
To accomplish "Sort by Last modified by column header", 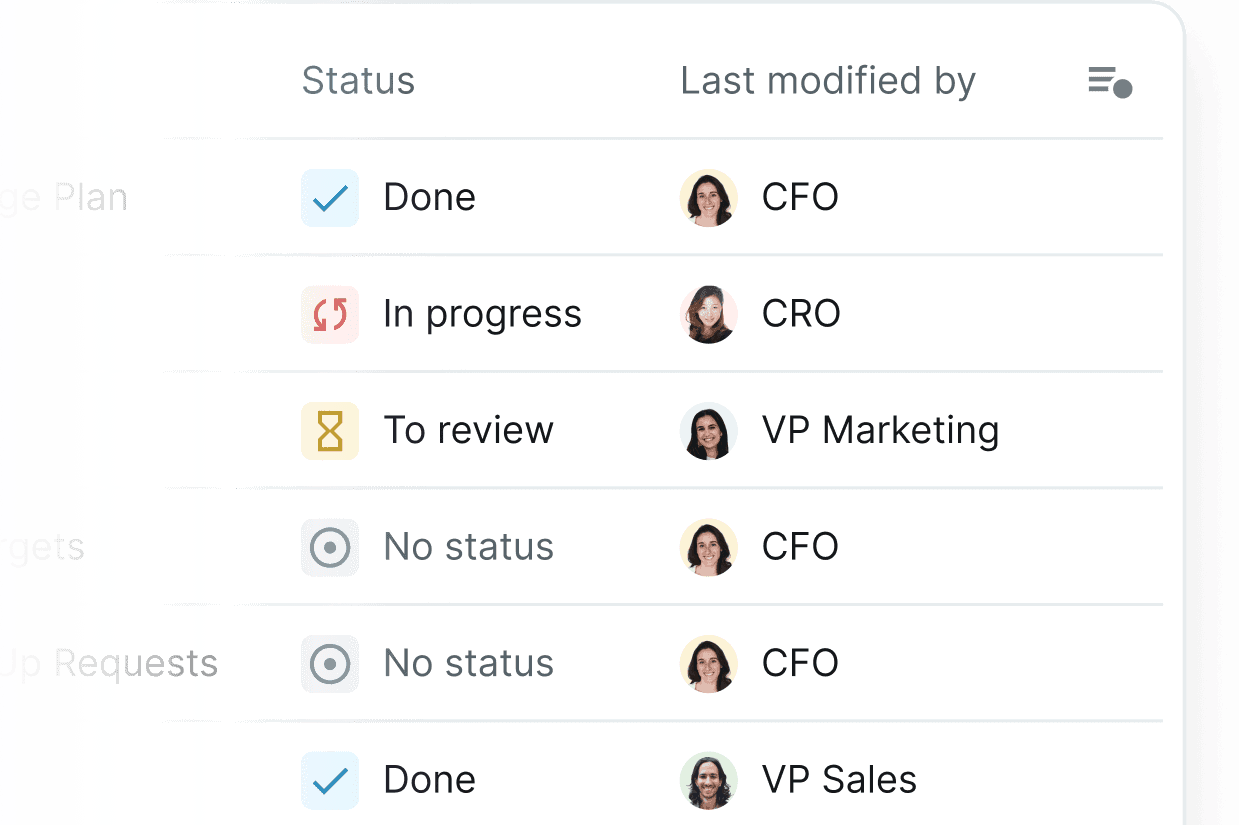I will 828,81.
